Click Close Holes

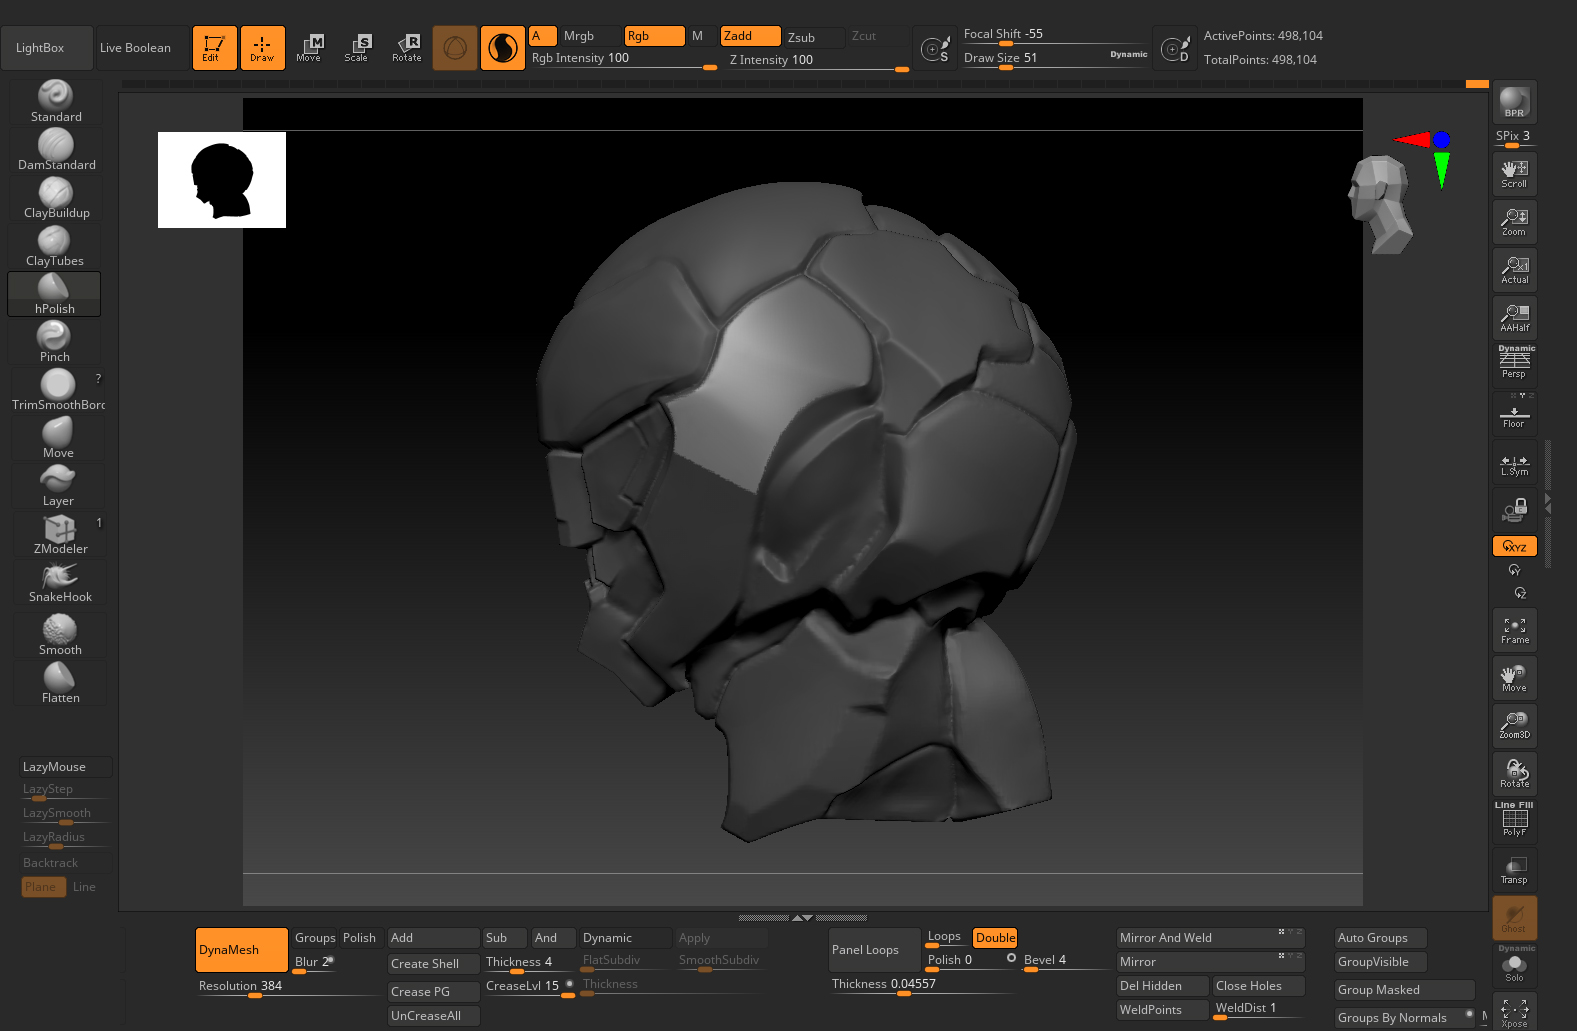(x=1259, y=986)
